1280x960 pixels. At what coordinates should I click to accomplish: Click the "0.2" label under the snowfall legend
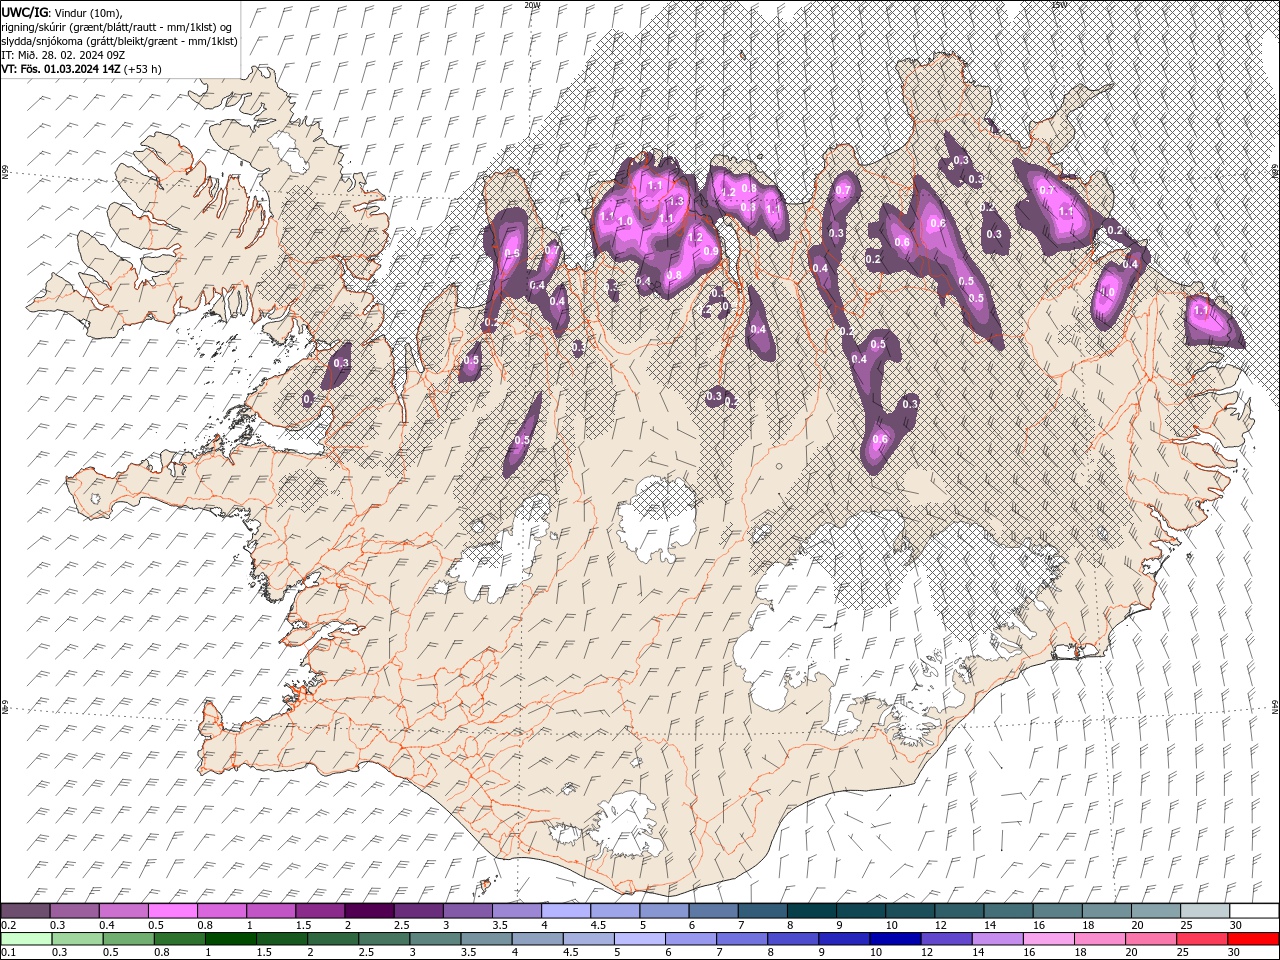8,925
